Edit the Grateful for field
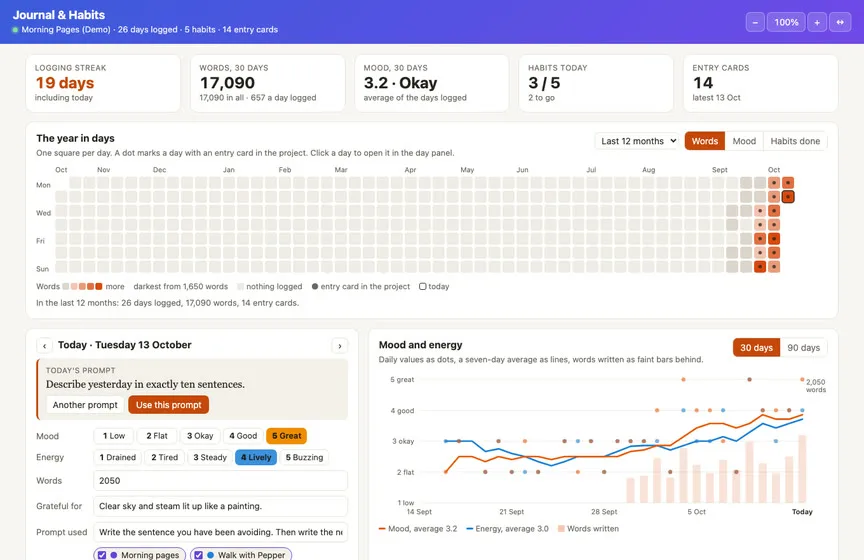 (220, 506)
